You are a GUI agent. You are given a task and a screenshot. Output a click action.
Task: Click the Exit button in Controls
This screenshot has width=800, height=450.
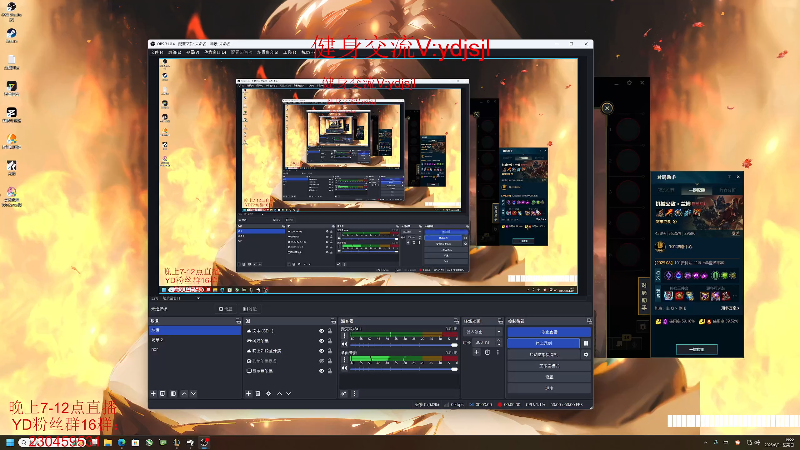[x=549, y=388]
